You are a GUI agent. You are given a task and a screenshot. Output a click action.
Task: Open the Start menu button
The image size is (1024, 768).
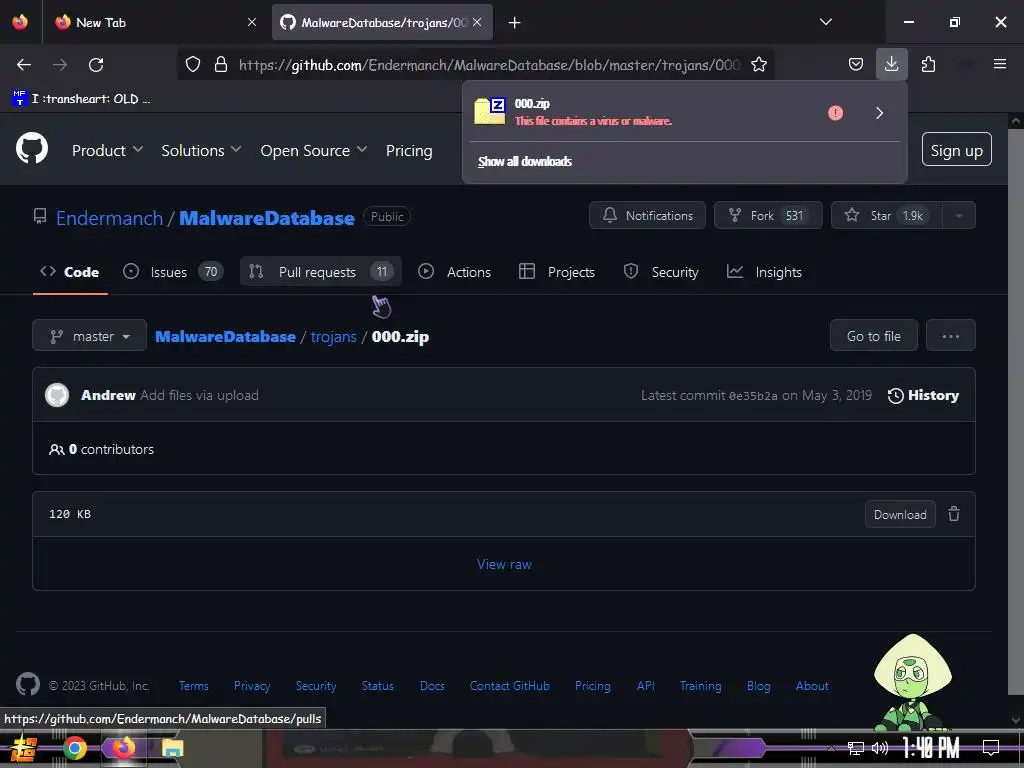[24, 748]
